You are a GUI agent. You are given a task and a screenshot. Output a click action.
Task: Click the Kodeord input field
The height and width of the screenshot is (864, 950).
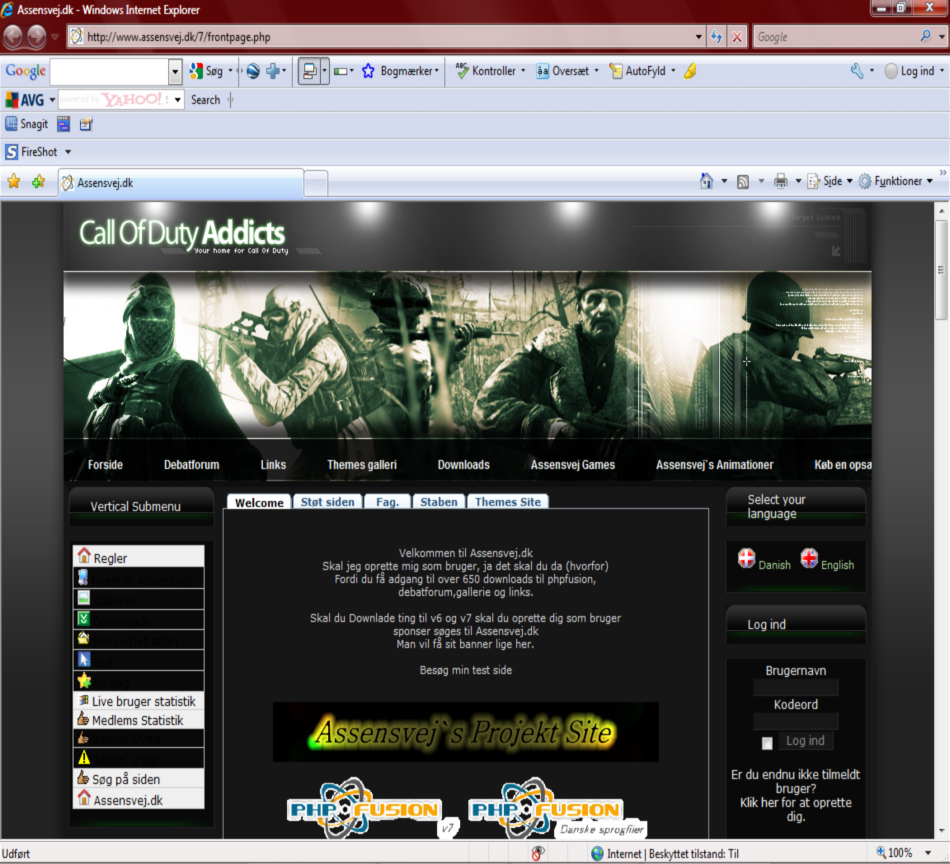[x=795, y=721]
